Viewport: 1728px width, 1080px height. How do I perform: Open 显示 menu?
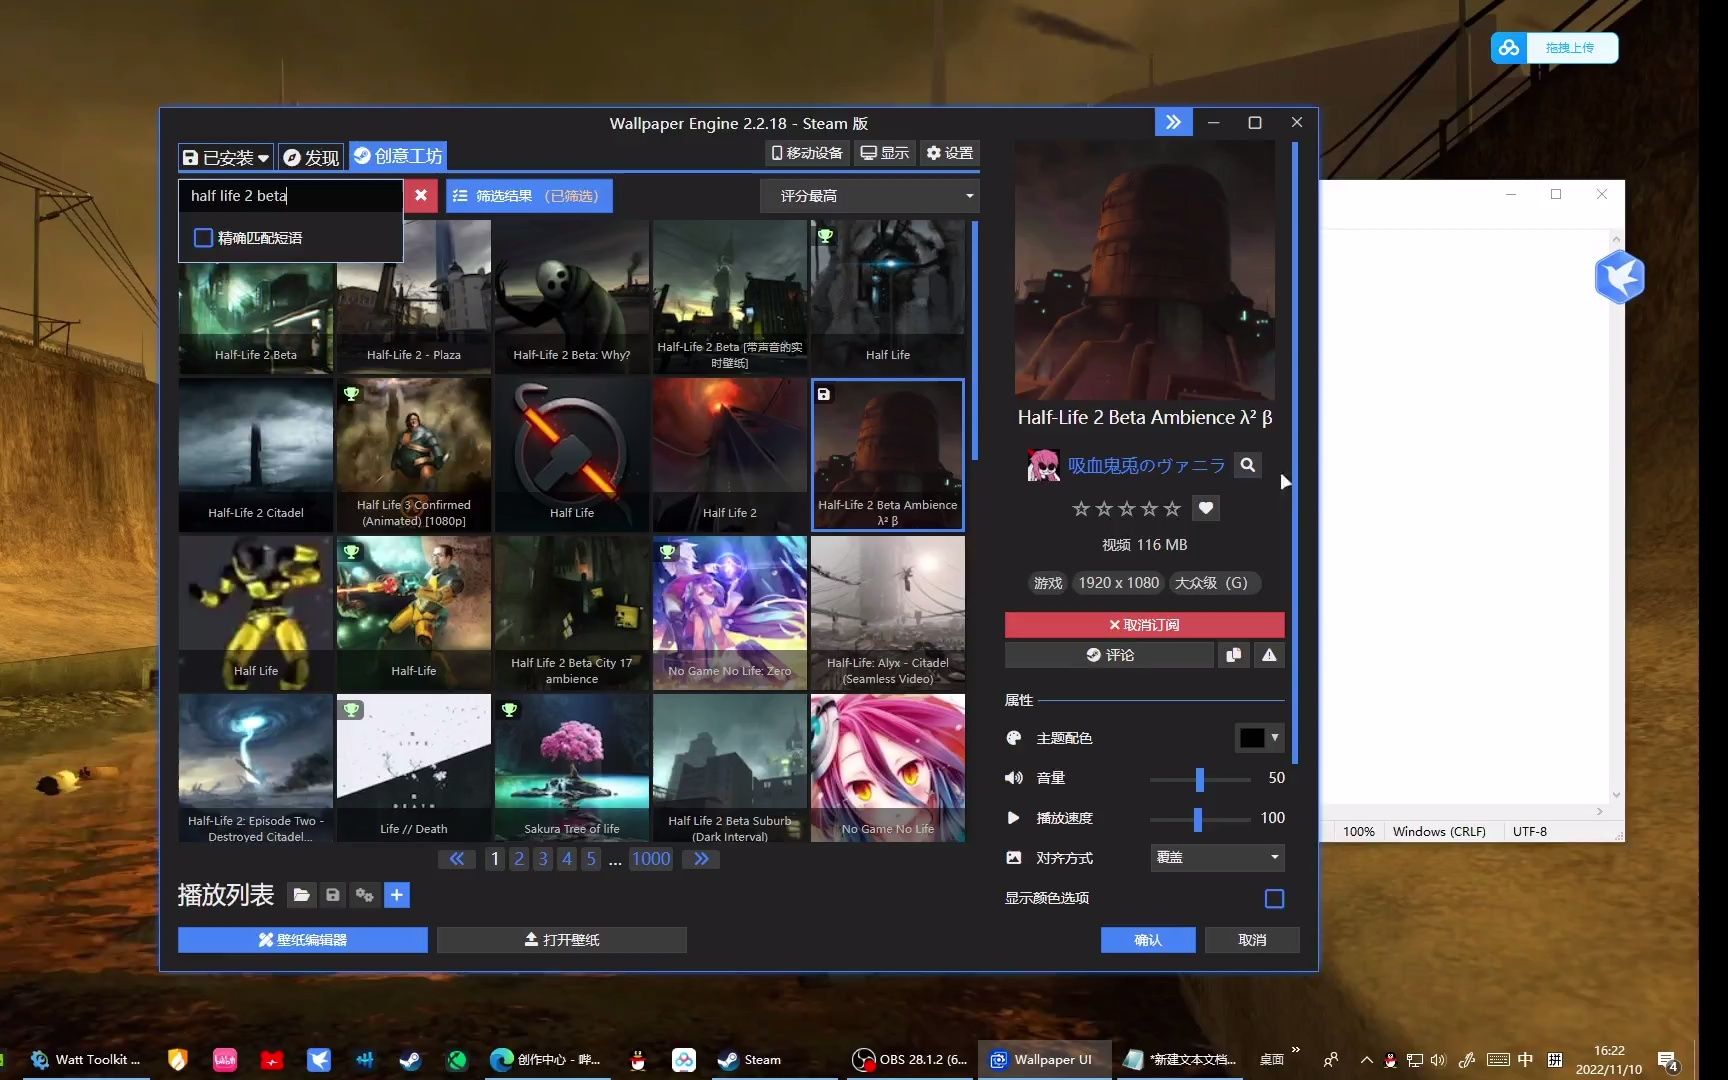[885, 153]
